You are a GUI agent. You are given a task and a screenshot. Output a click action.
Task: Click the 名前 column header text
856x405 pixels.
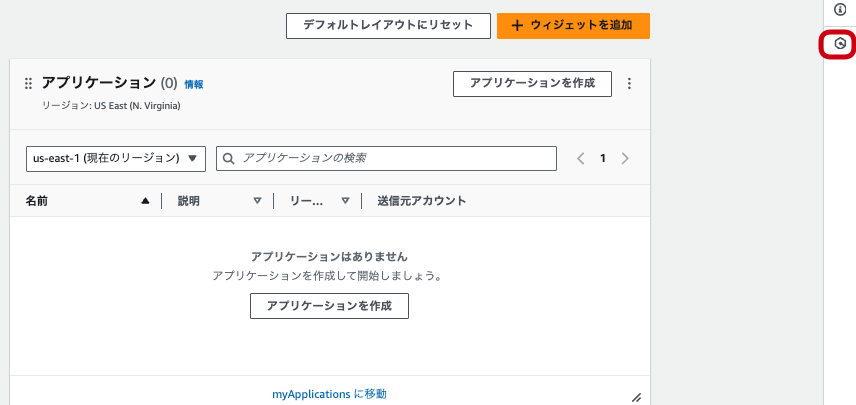[37, 201]
